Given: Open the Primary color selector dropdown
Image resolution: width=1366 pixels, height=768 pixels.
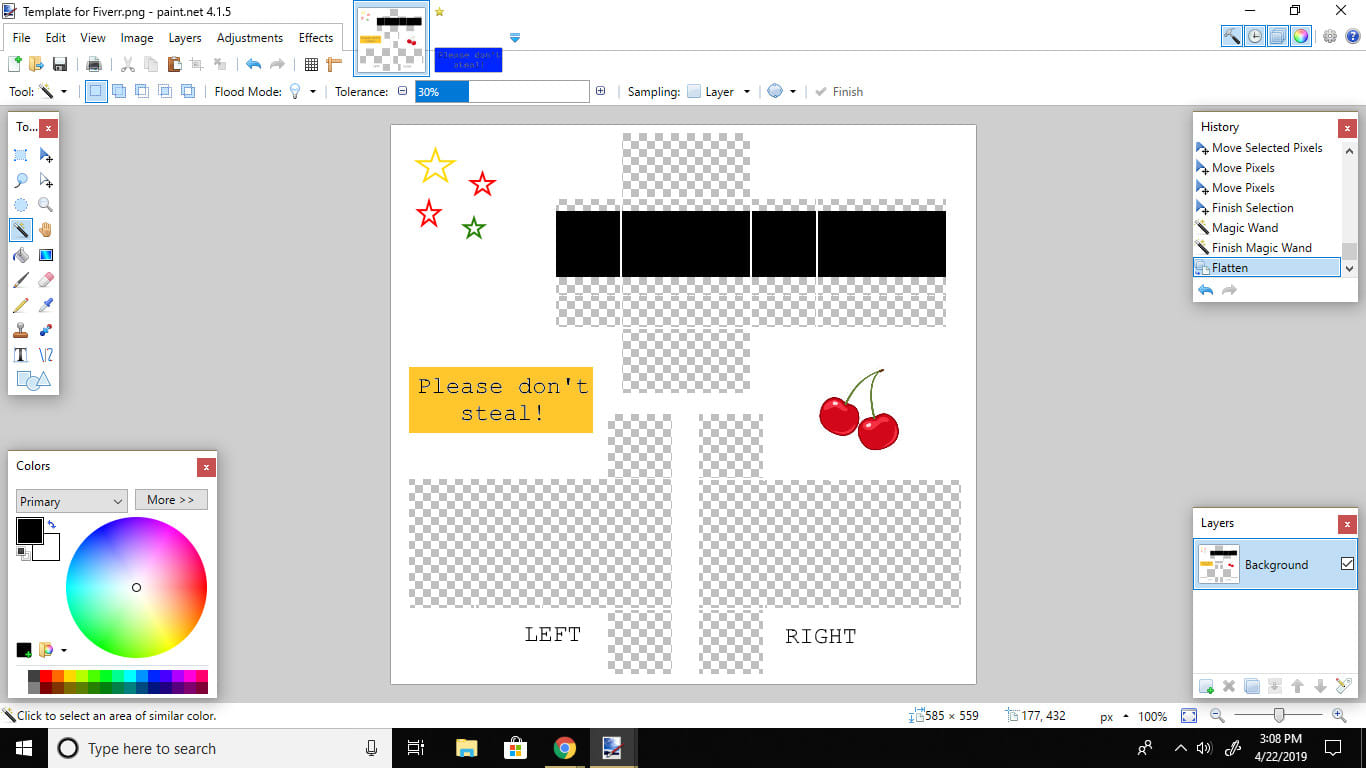Looking at the screenshot, I should [71, 501].
